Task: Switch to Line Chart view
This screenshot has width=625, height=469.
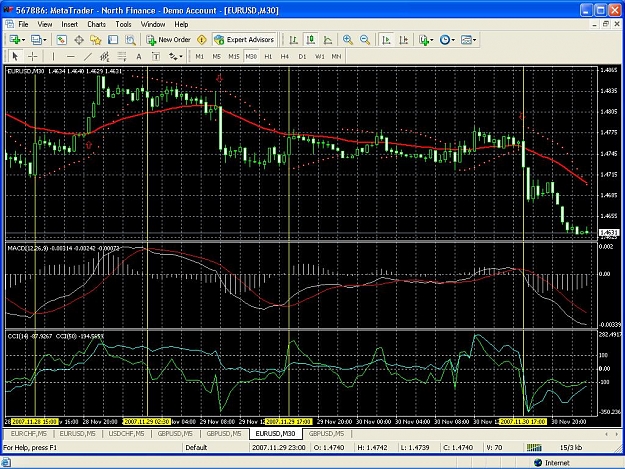Action: tap(328, 39)
